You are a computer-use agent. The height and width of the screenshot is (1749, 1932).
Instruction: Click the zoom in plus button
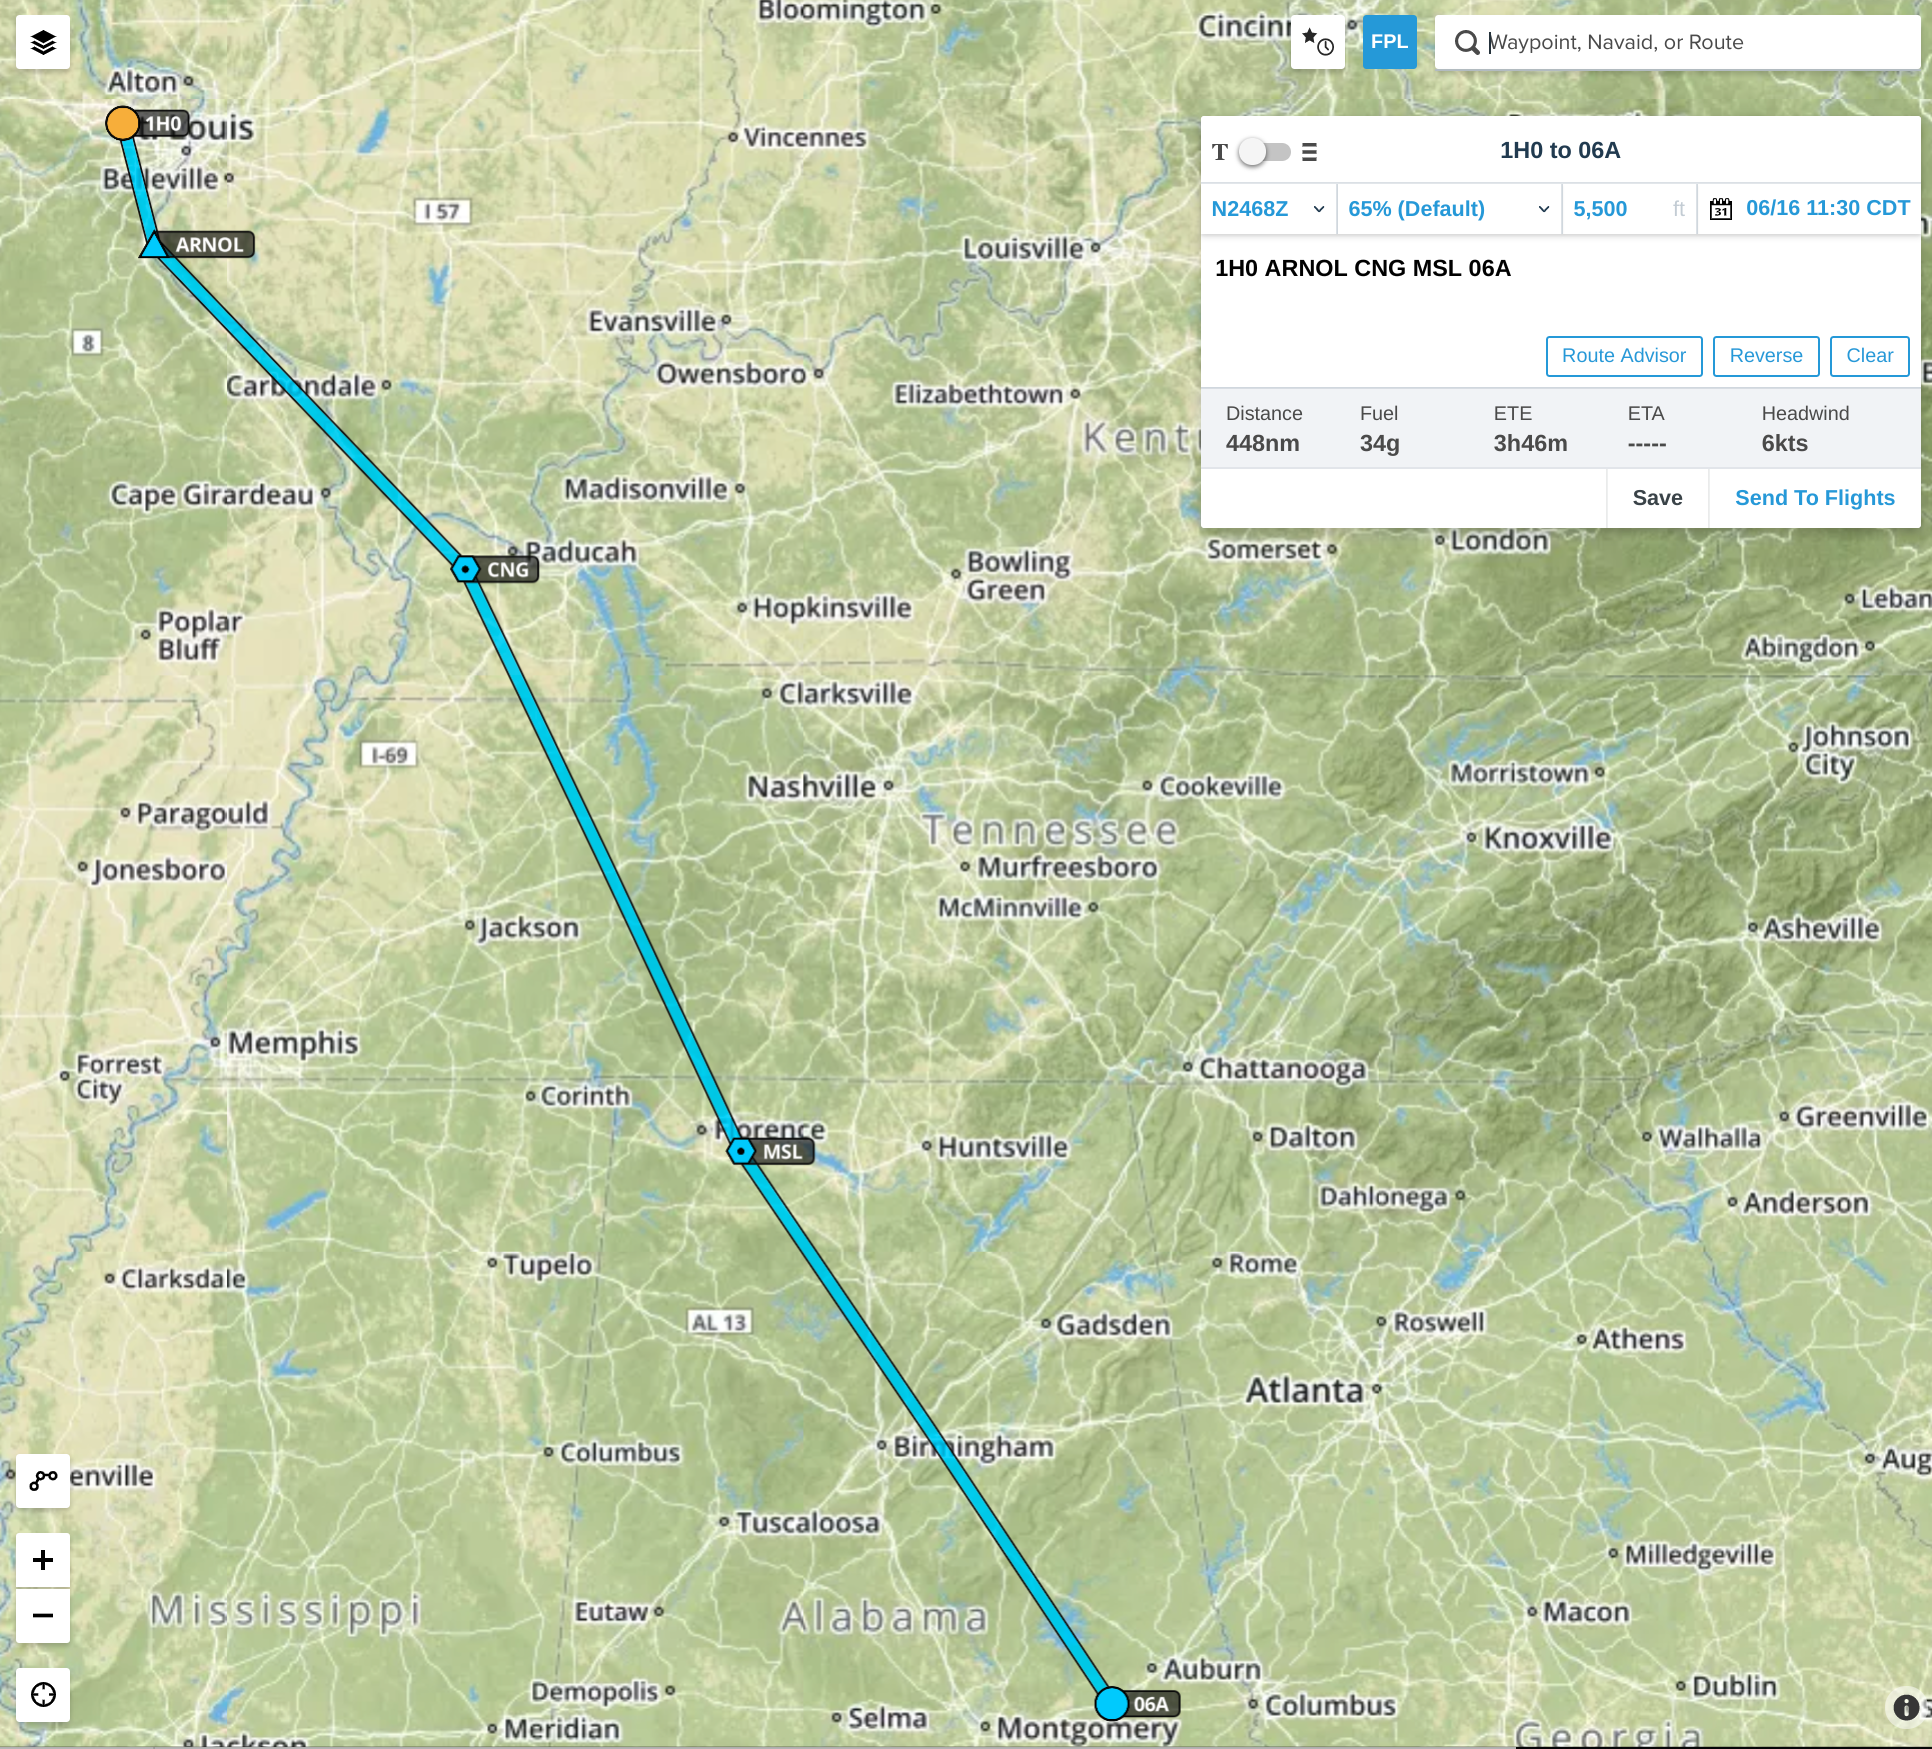coord(42,1559)
